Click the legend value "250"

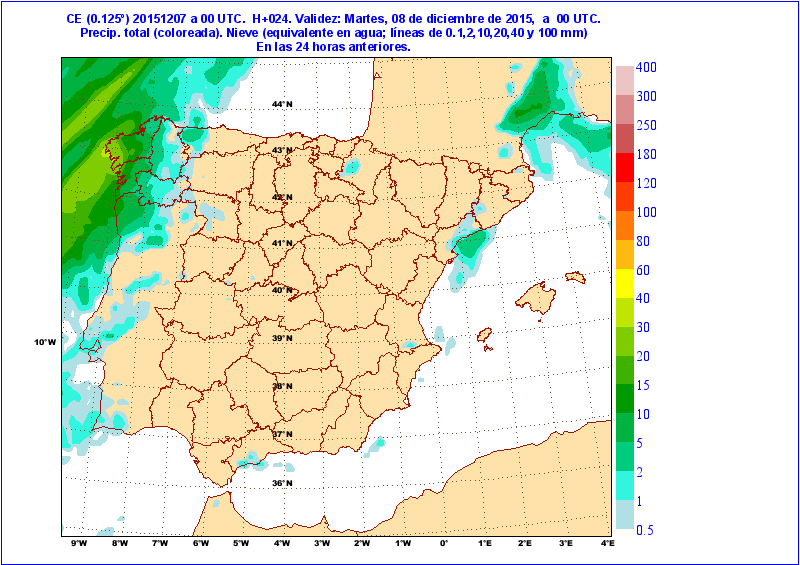point(646,125)
